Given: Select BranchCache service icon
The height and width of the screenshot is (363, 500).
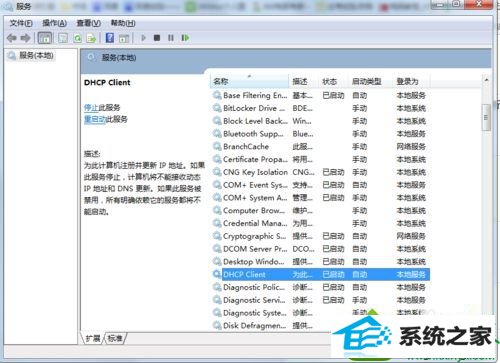Looking at the screenshot, I should point(217,147).
